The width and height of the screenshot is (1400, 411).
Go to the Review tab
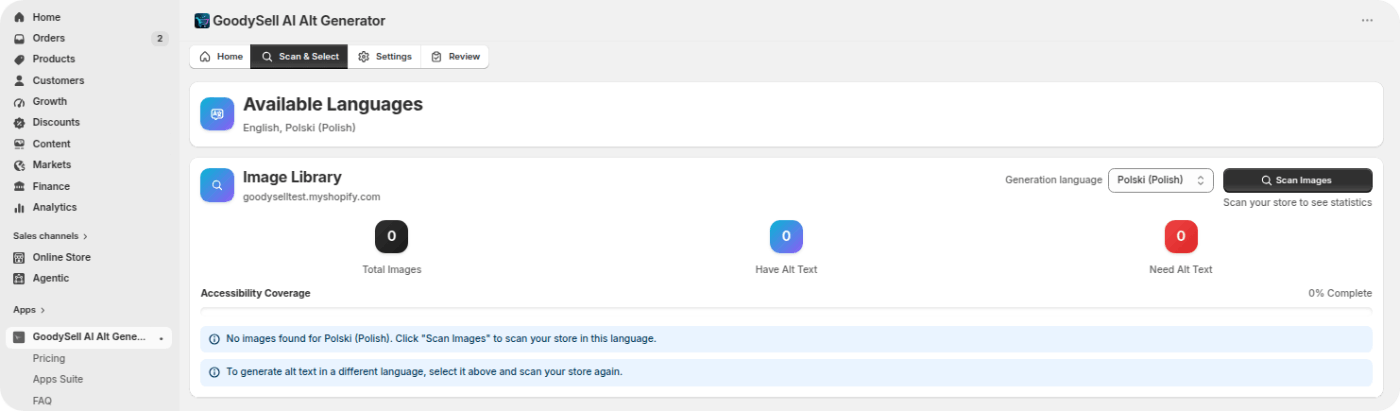pyautogui.click(x=455, y=57)
